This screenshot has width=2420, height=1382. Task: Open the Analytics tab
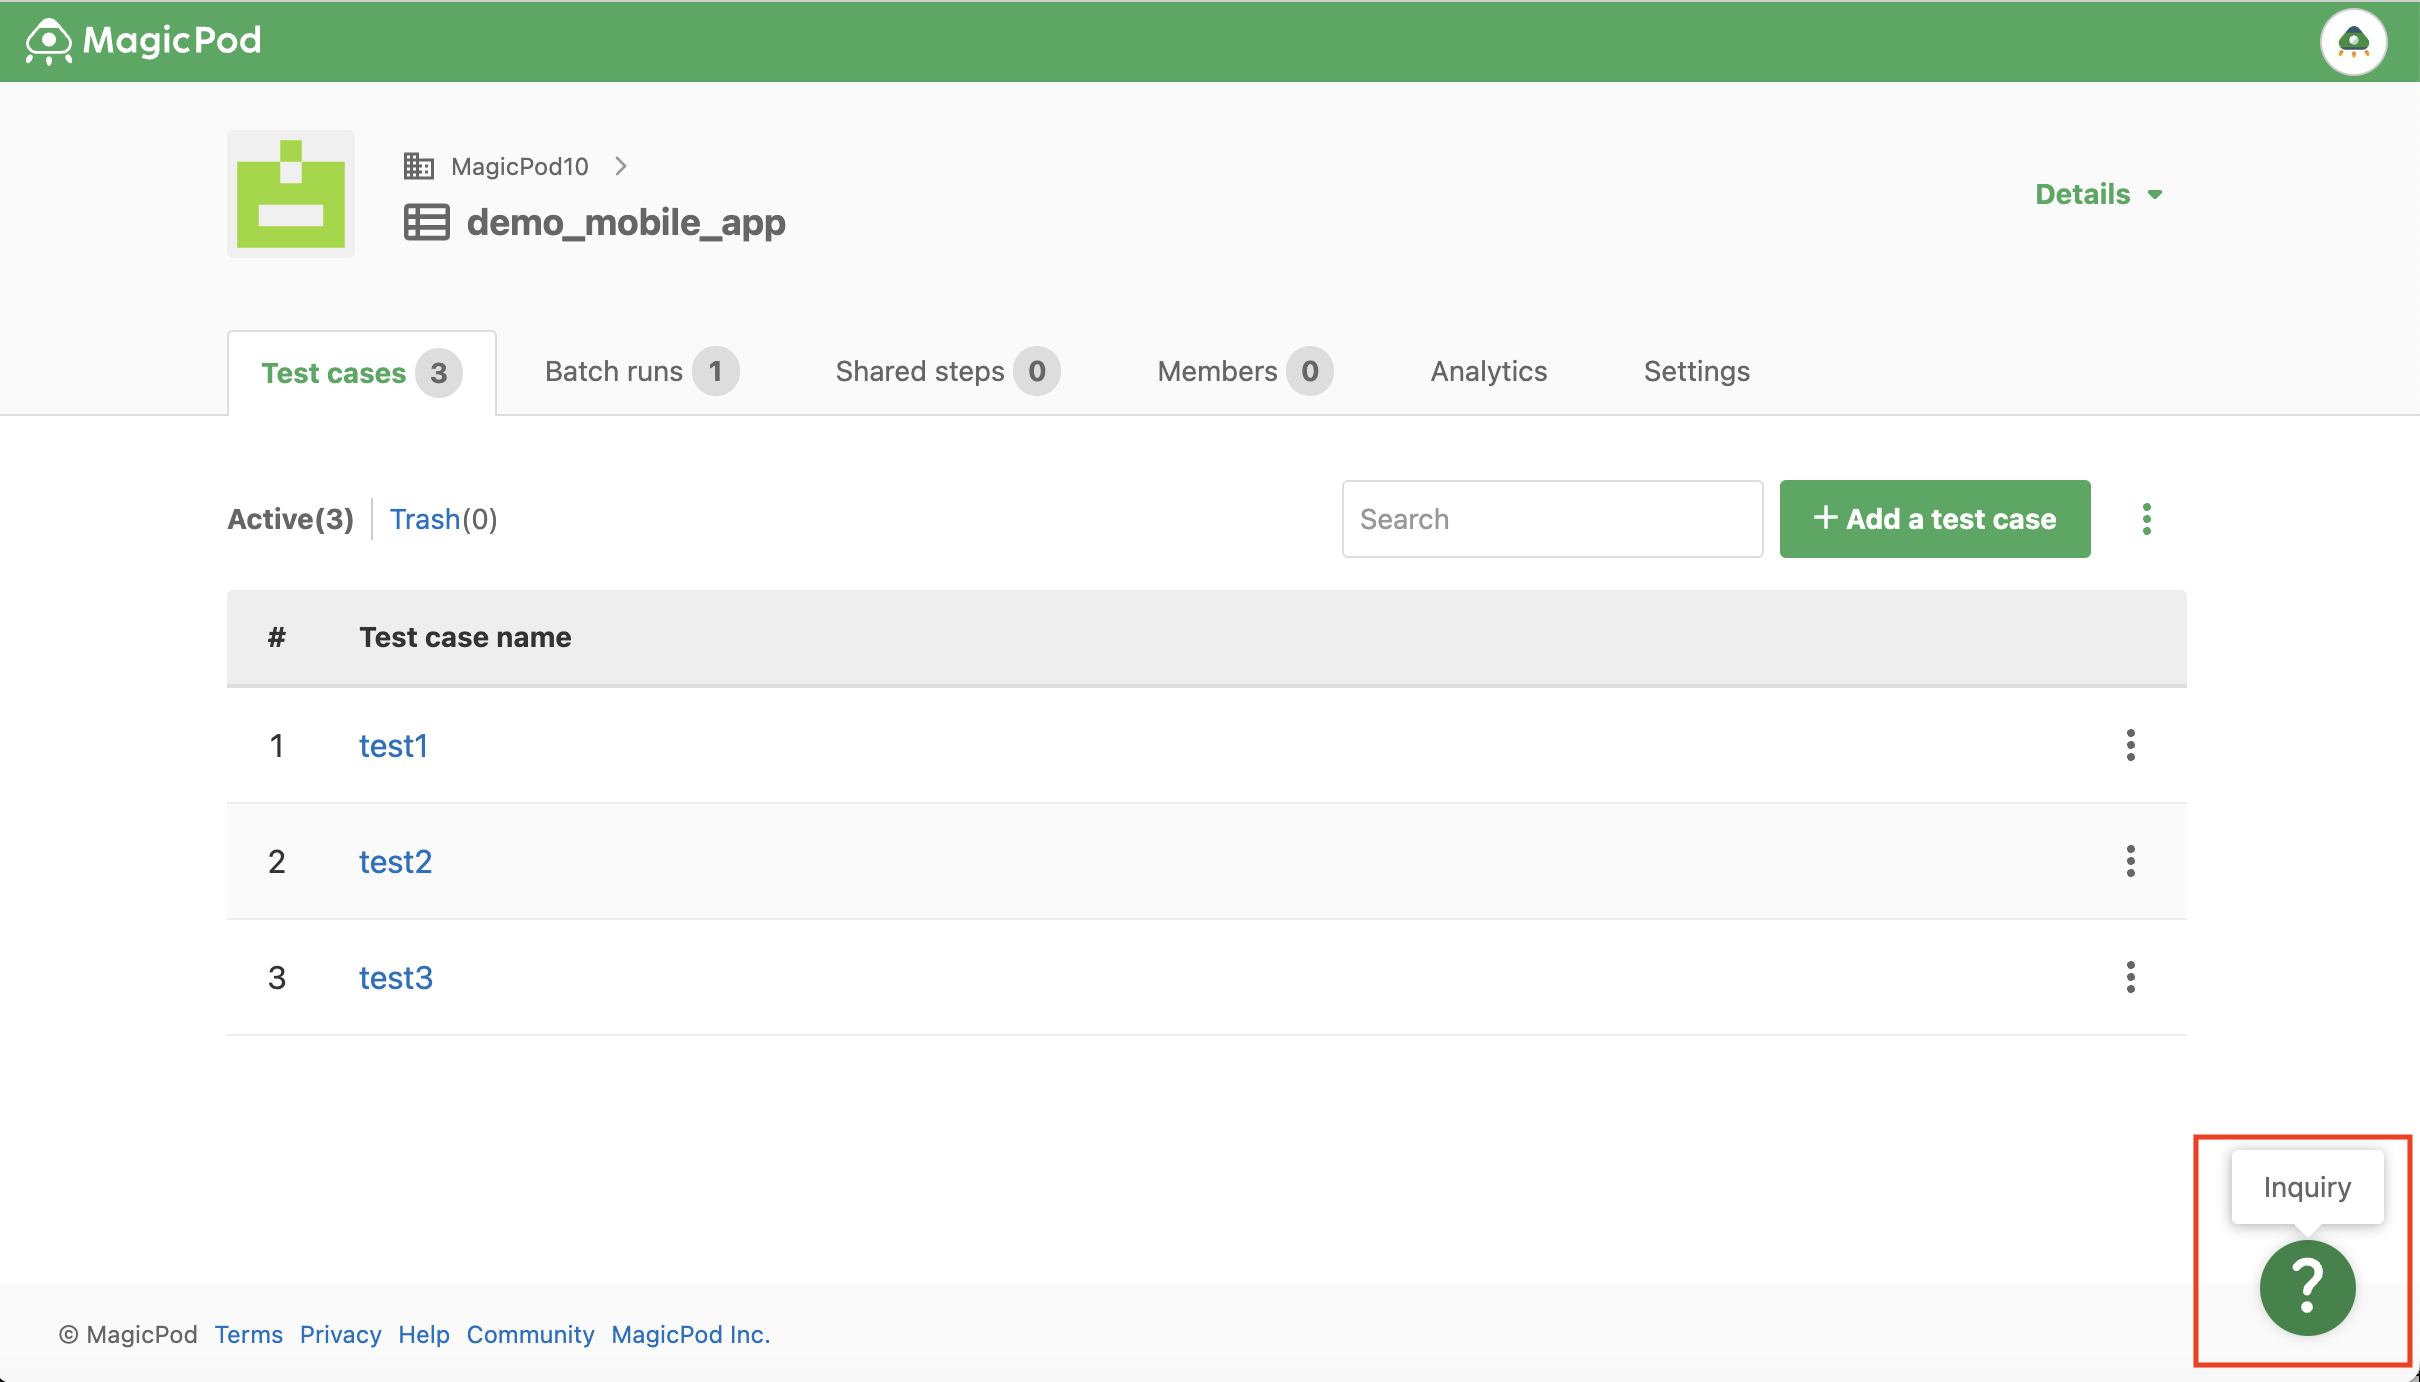(x=1488, y=372)
